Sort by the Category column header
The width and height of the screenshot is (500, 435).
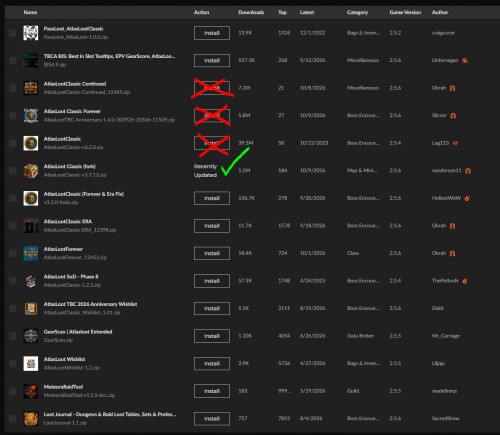tap(357, 12)
